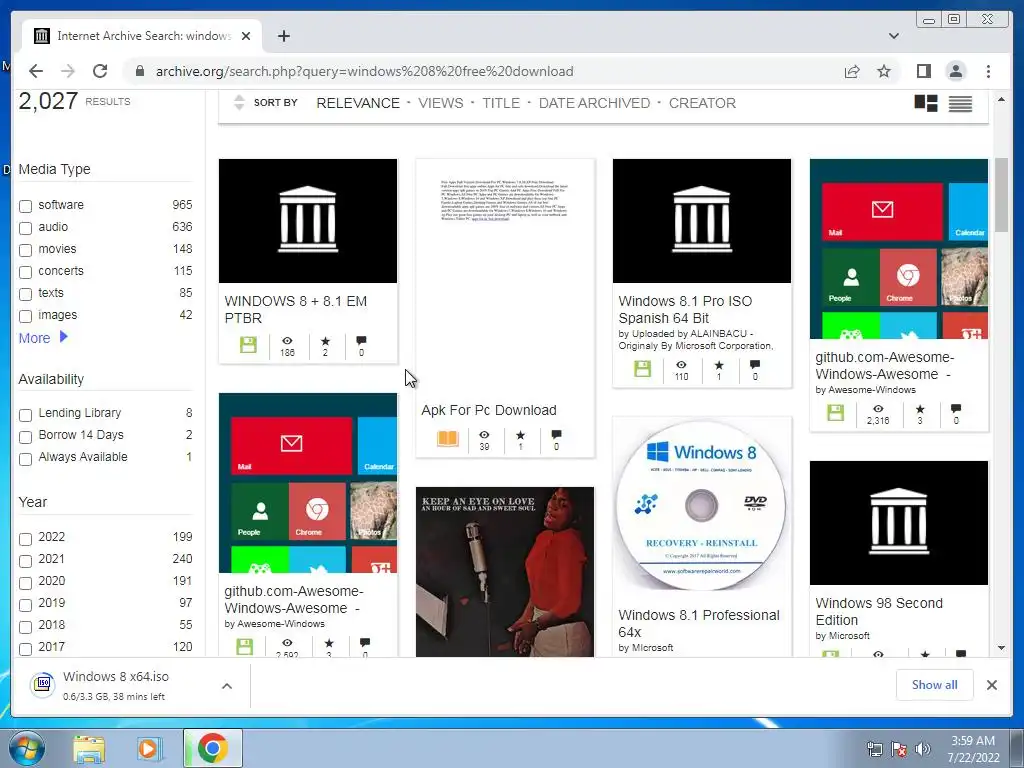
Task: Switch to list view of results
Action: 960,103
